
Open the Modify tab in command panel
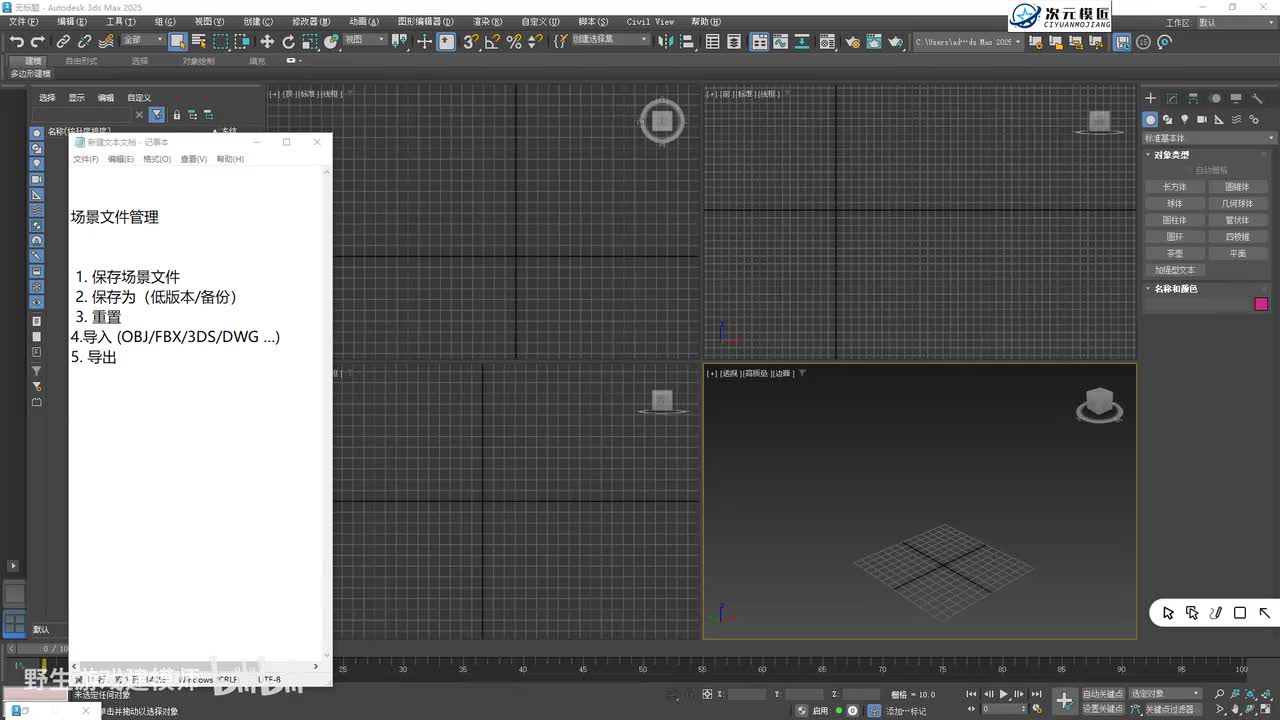click(x=1172, y=98)
